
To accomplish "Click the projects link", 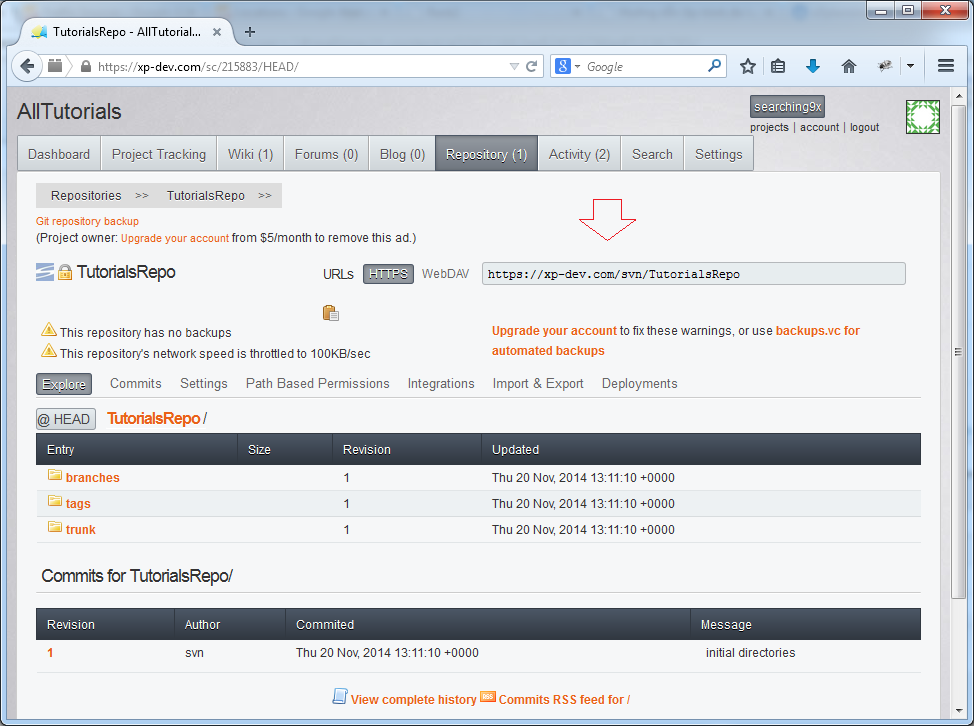I will pos(769,127).
